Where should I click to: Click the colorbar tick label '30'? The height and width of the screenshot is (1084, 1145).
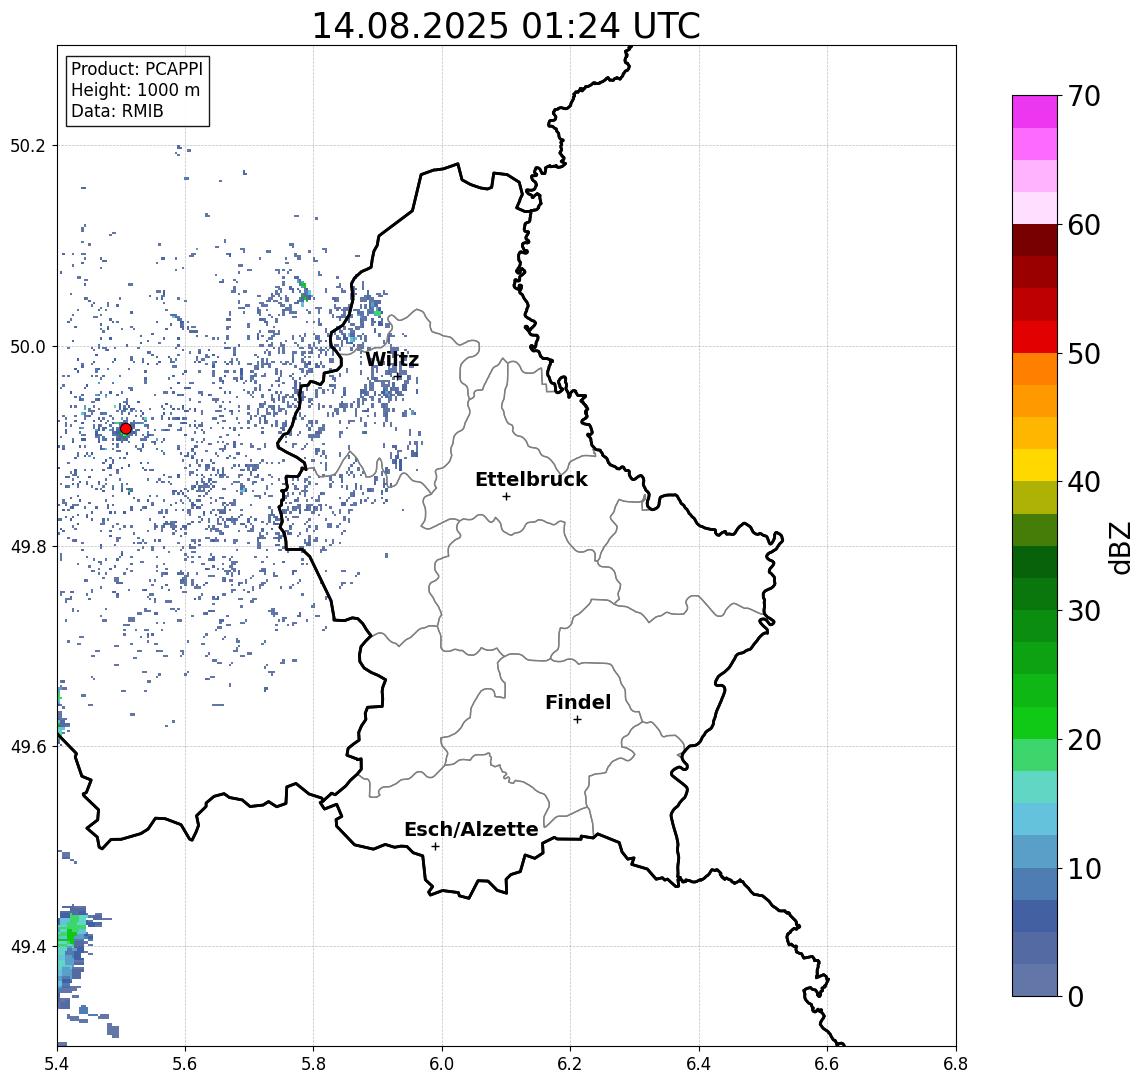pyautogui.click(x=1084, y=611)
